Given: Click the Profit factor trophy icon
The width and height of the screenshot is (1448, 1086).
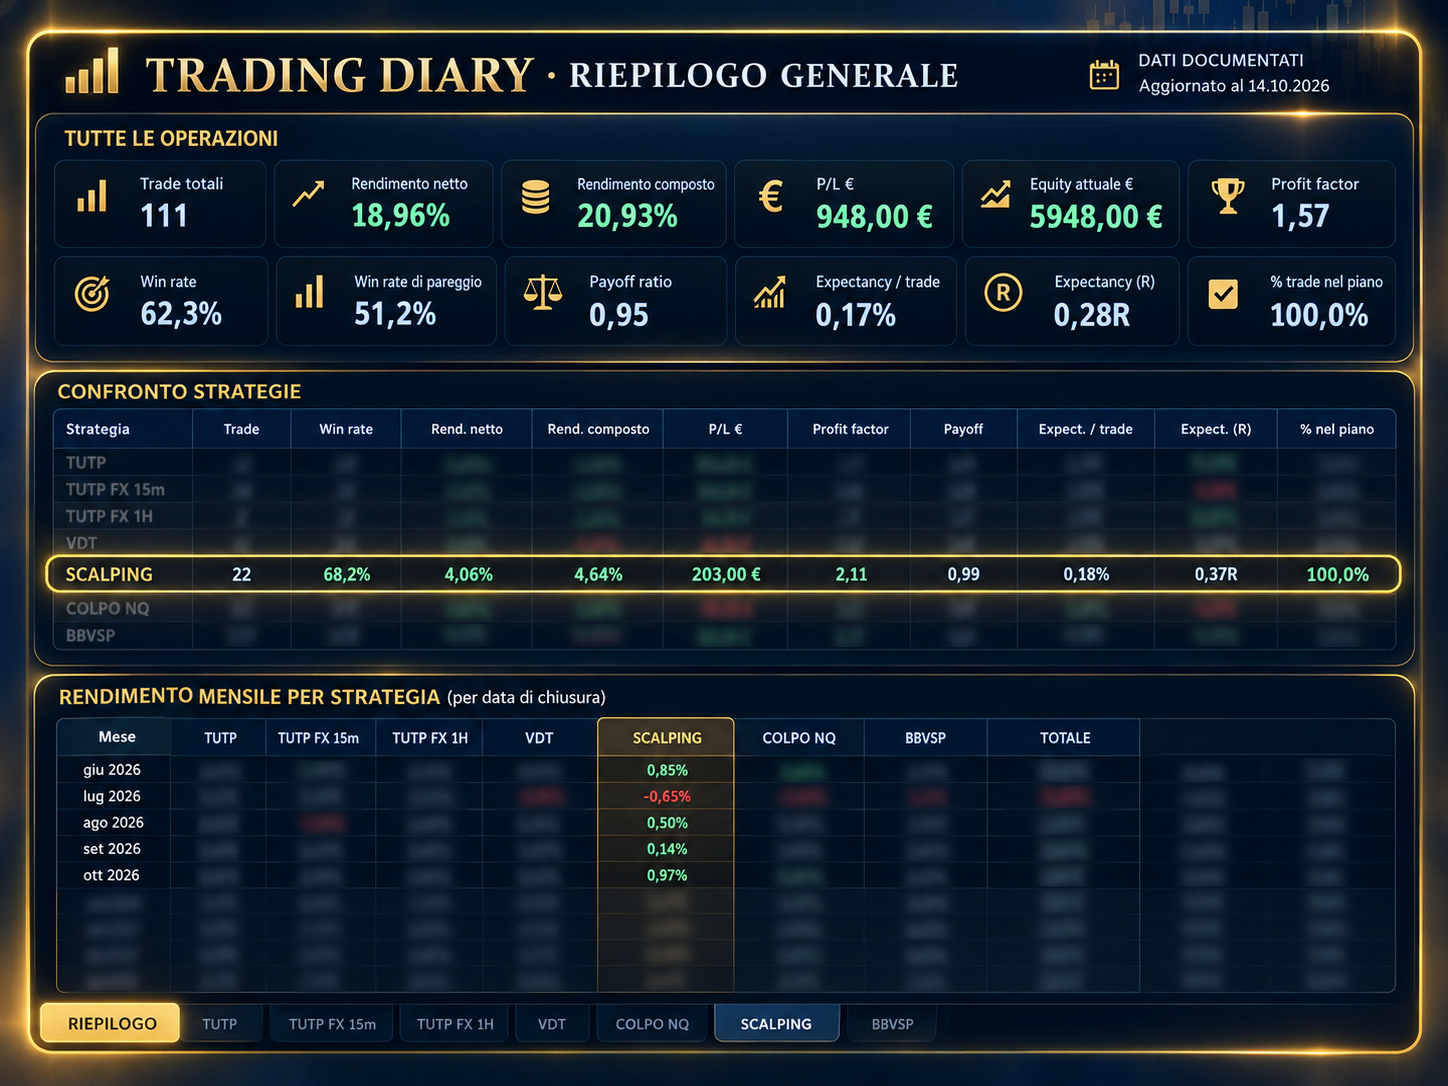Looking at the screenshot, I should coord(1228,196).
